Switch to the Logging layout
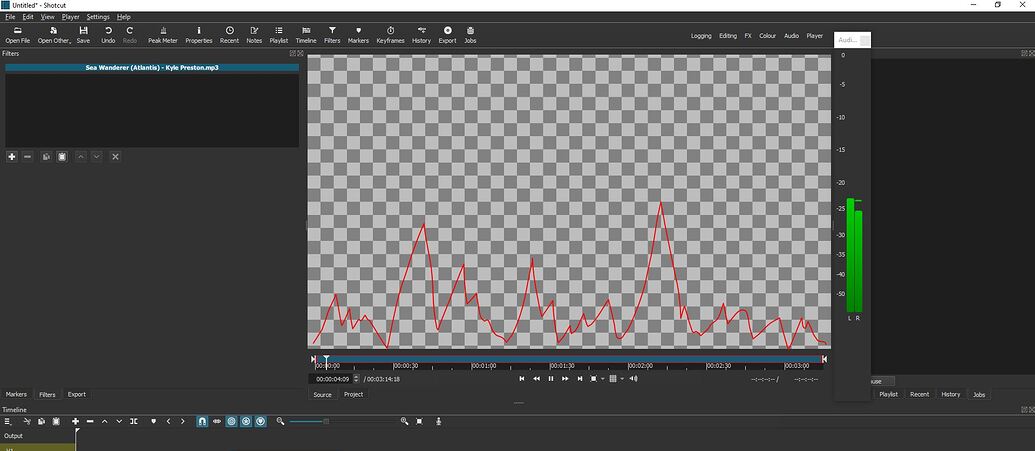This screenshot has width=1035, height=451. tap(701, 36)
